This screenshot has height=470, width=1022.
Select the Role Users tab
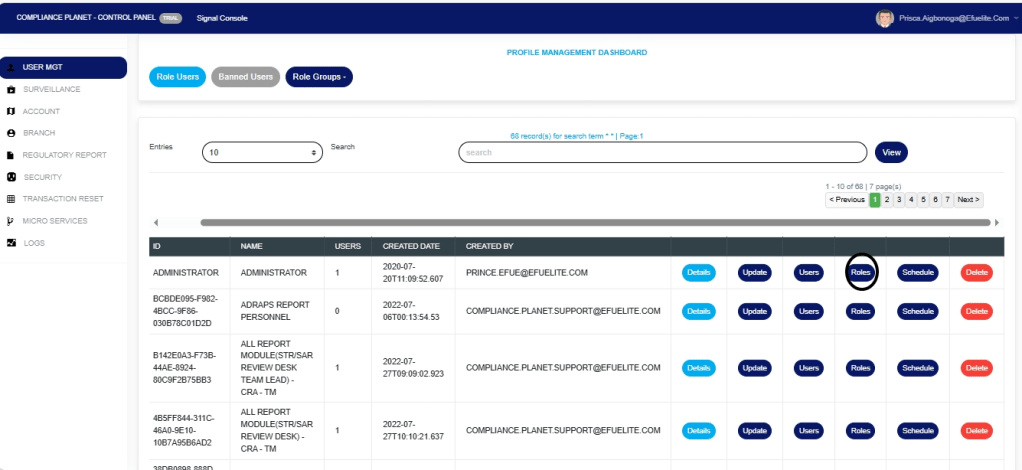click(x=177, y=77)
